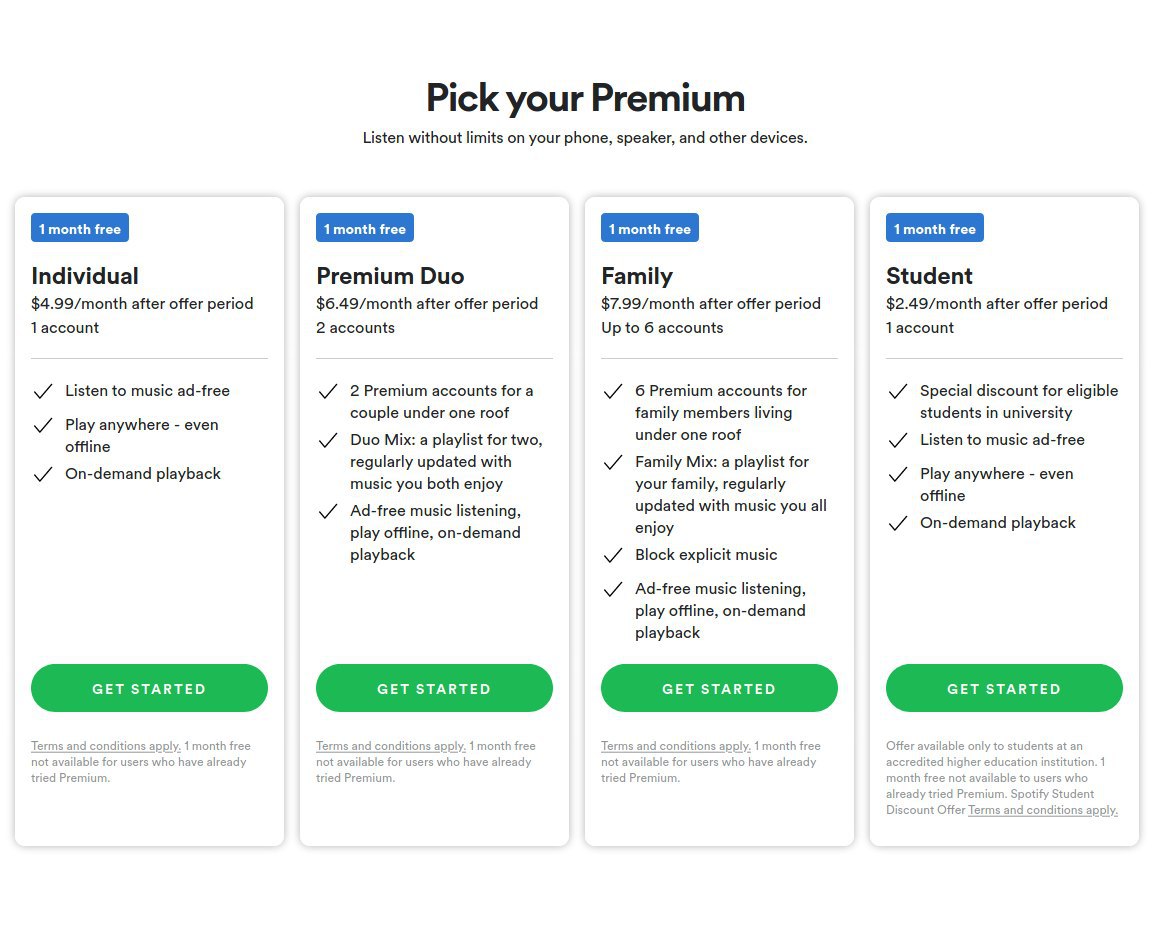Image resolution: width=1170 pixels, height=952 pixels.
Task: Open Terms and conditions link in Family card
Action: tap(676, 746)
